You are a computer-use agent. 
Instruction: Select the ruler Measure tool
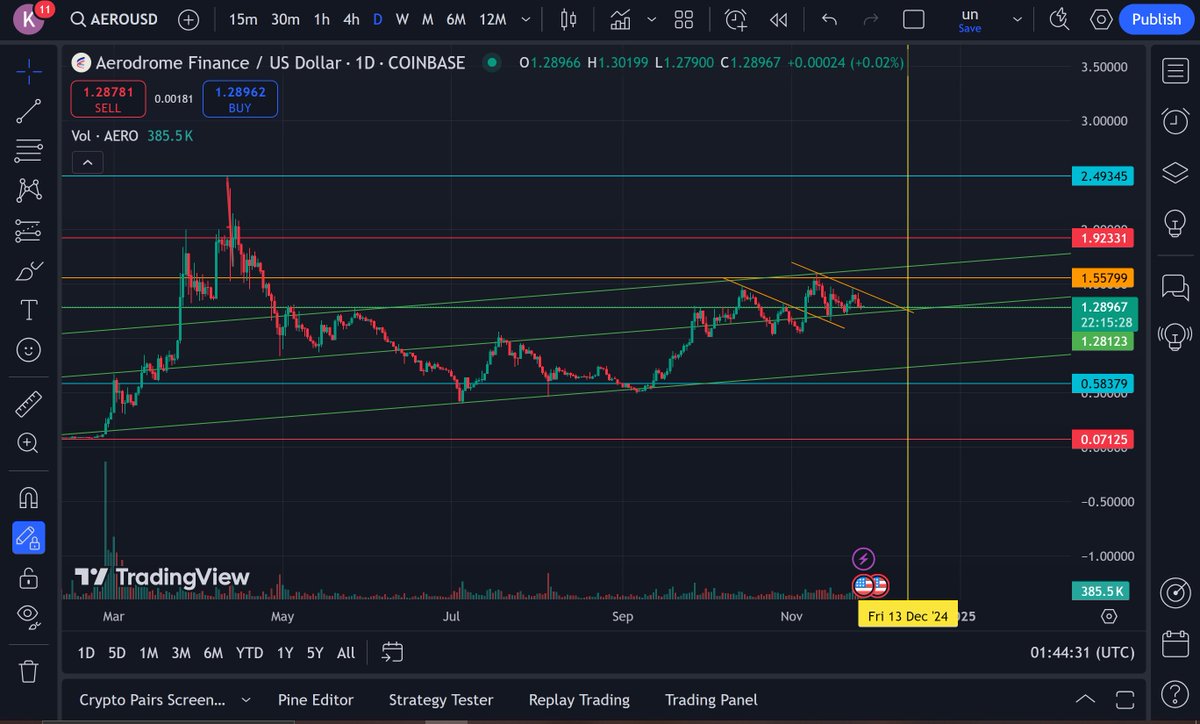[28, 404]
